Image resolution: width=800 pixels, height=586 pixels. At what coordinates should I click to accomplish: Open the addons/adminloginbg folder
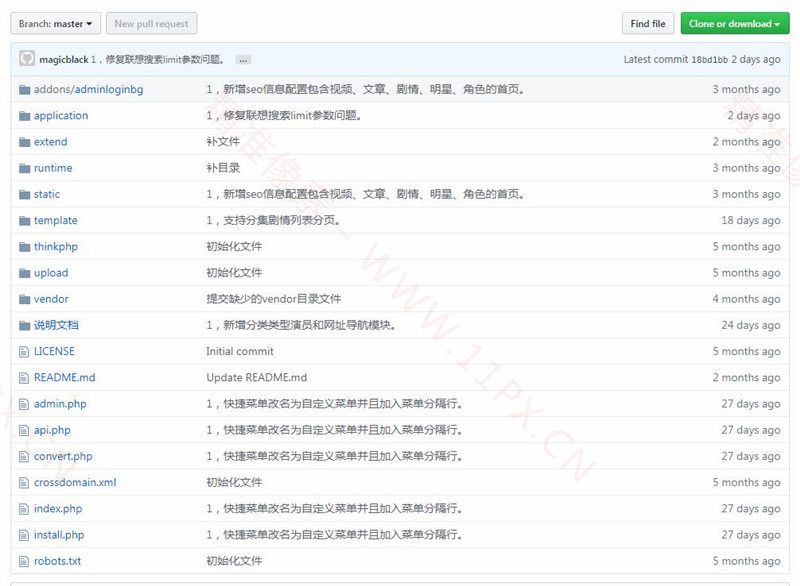point(88,89)
